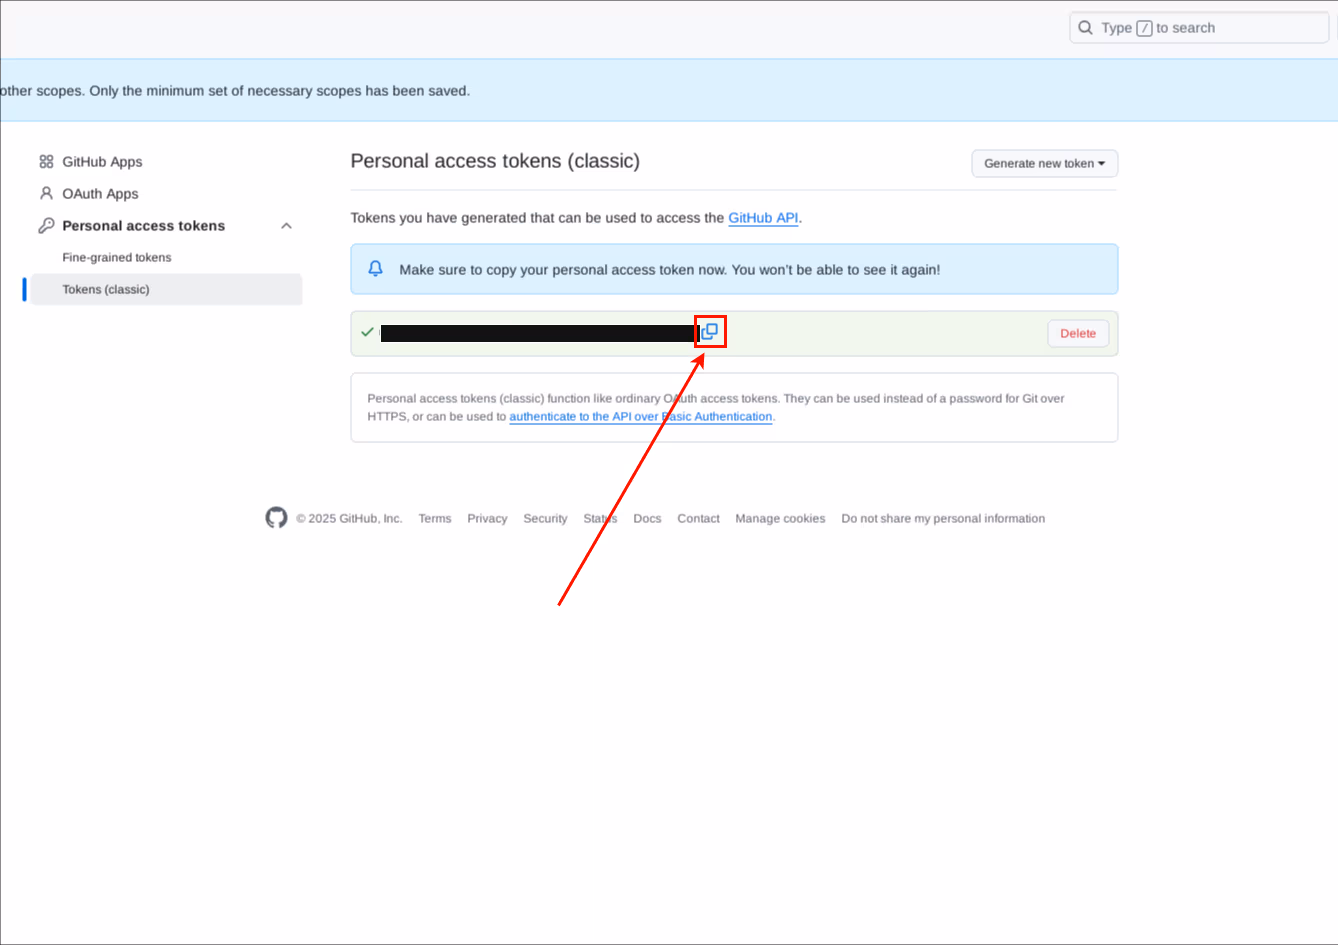Open Fine-grained tokens page

coord(117,258)
